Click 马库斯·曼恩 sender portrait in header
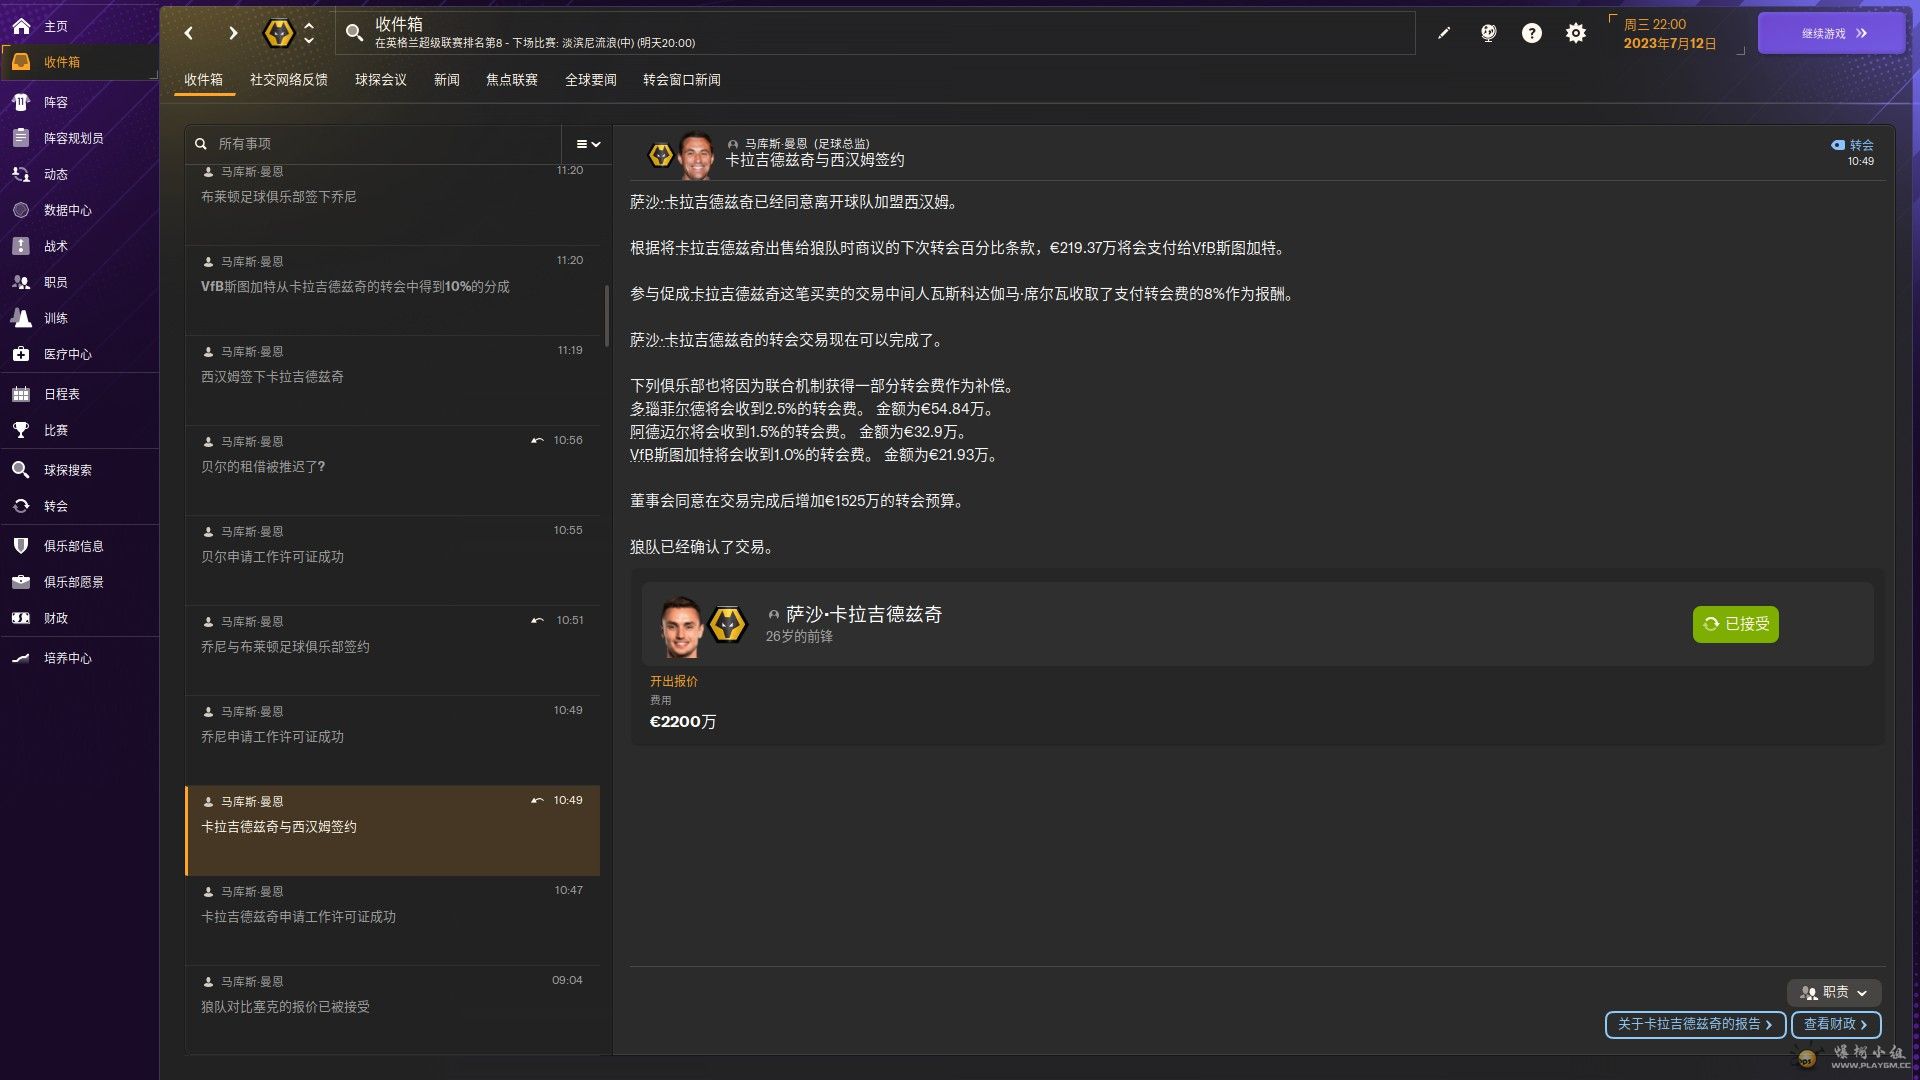1920x1080 pixels. (x=696, y=155)
